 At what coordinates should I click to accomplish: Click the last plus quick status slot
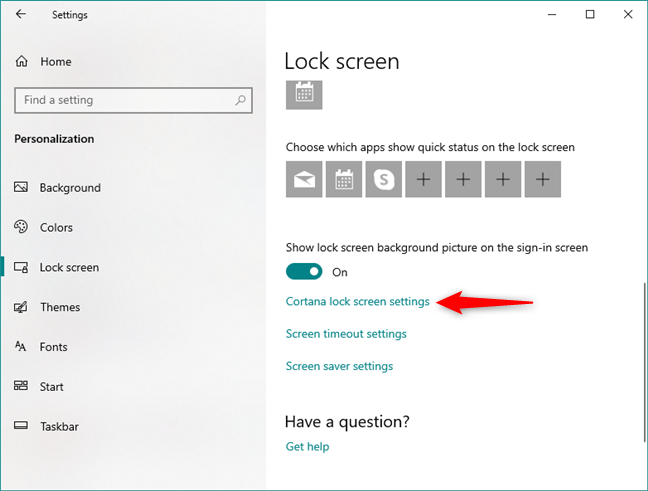pyautogui.click(x=542, y=180)
